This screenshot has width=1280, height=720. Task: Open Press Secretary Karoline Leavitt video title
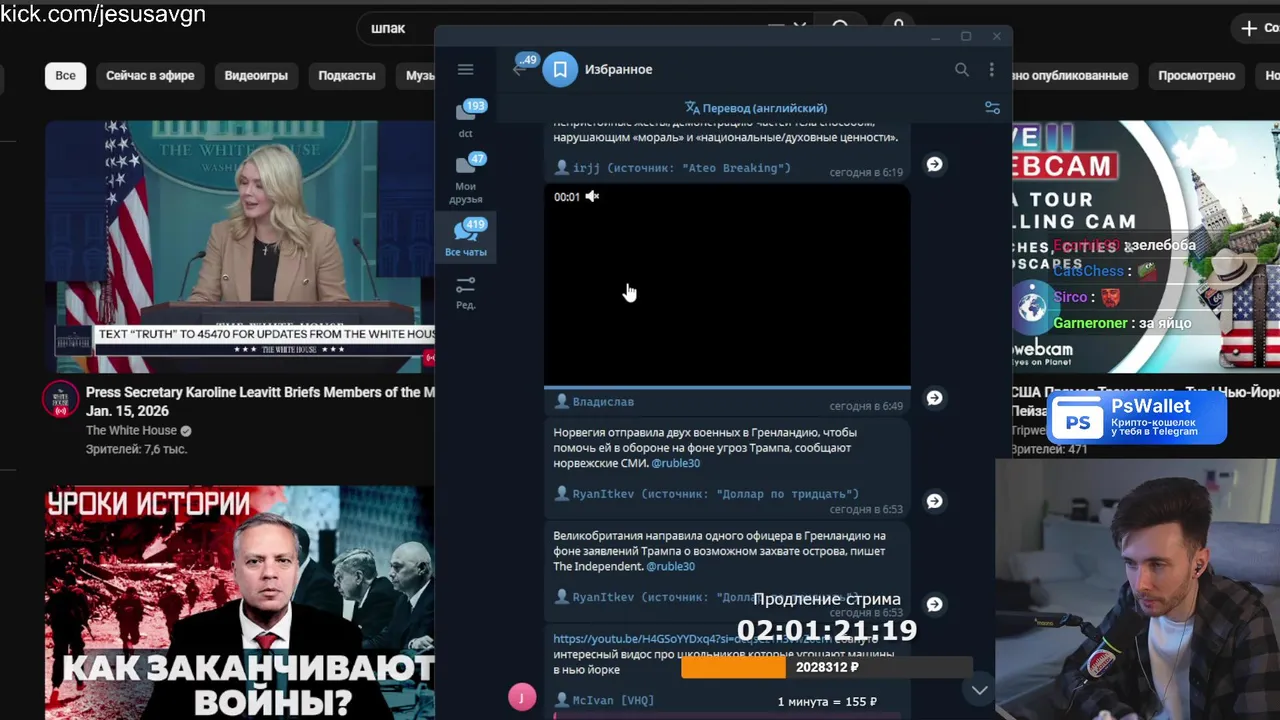(x=260, y=401)
